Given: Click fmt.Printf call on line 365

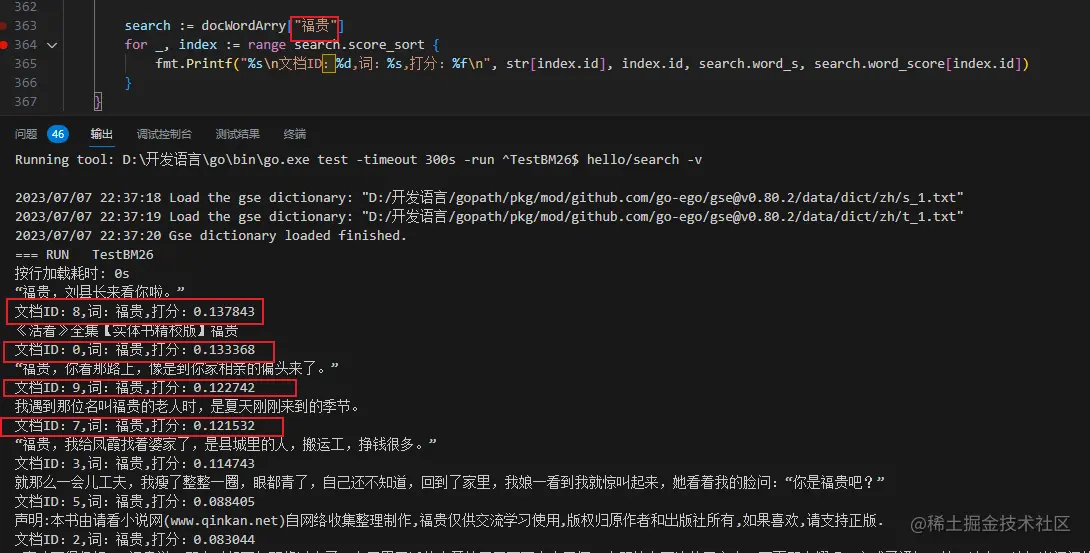Looking at the screenshot, I should click(x=193, y=63).
